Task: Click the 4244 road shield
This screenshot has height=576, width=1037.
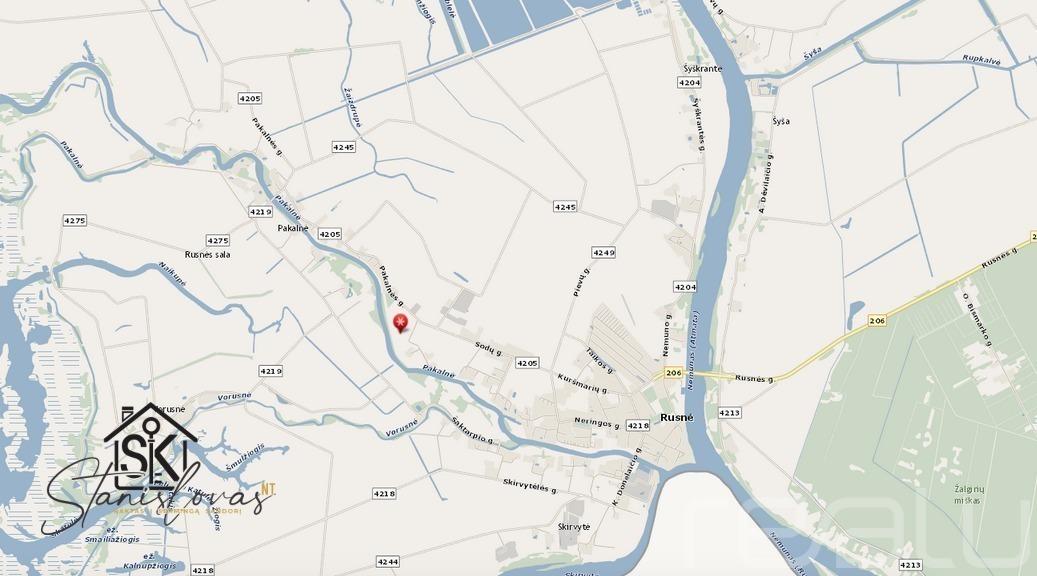Action: pos(388,561)
